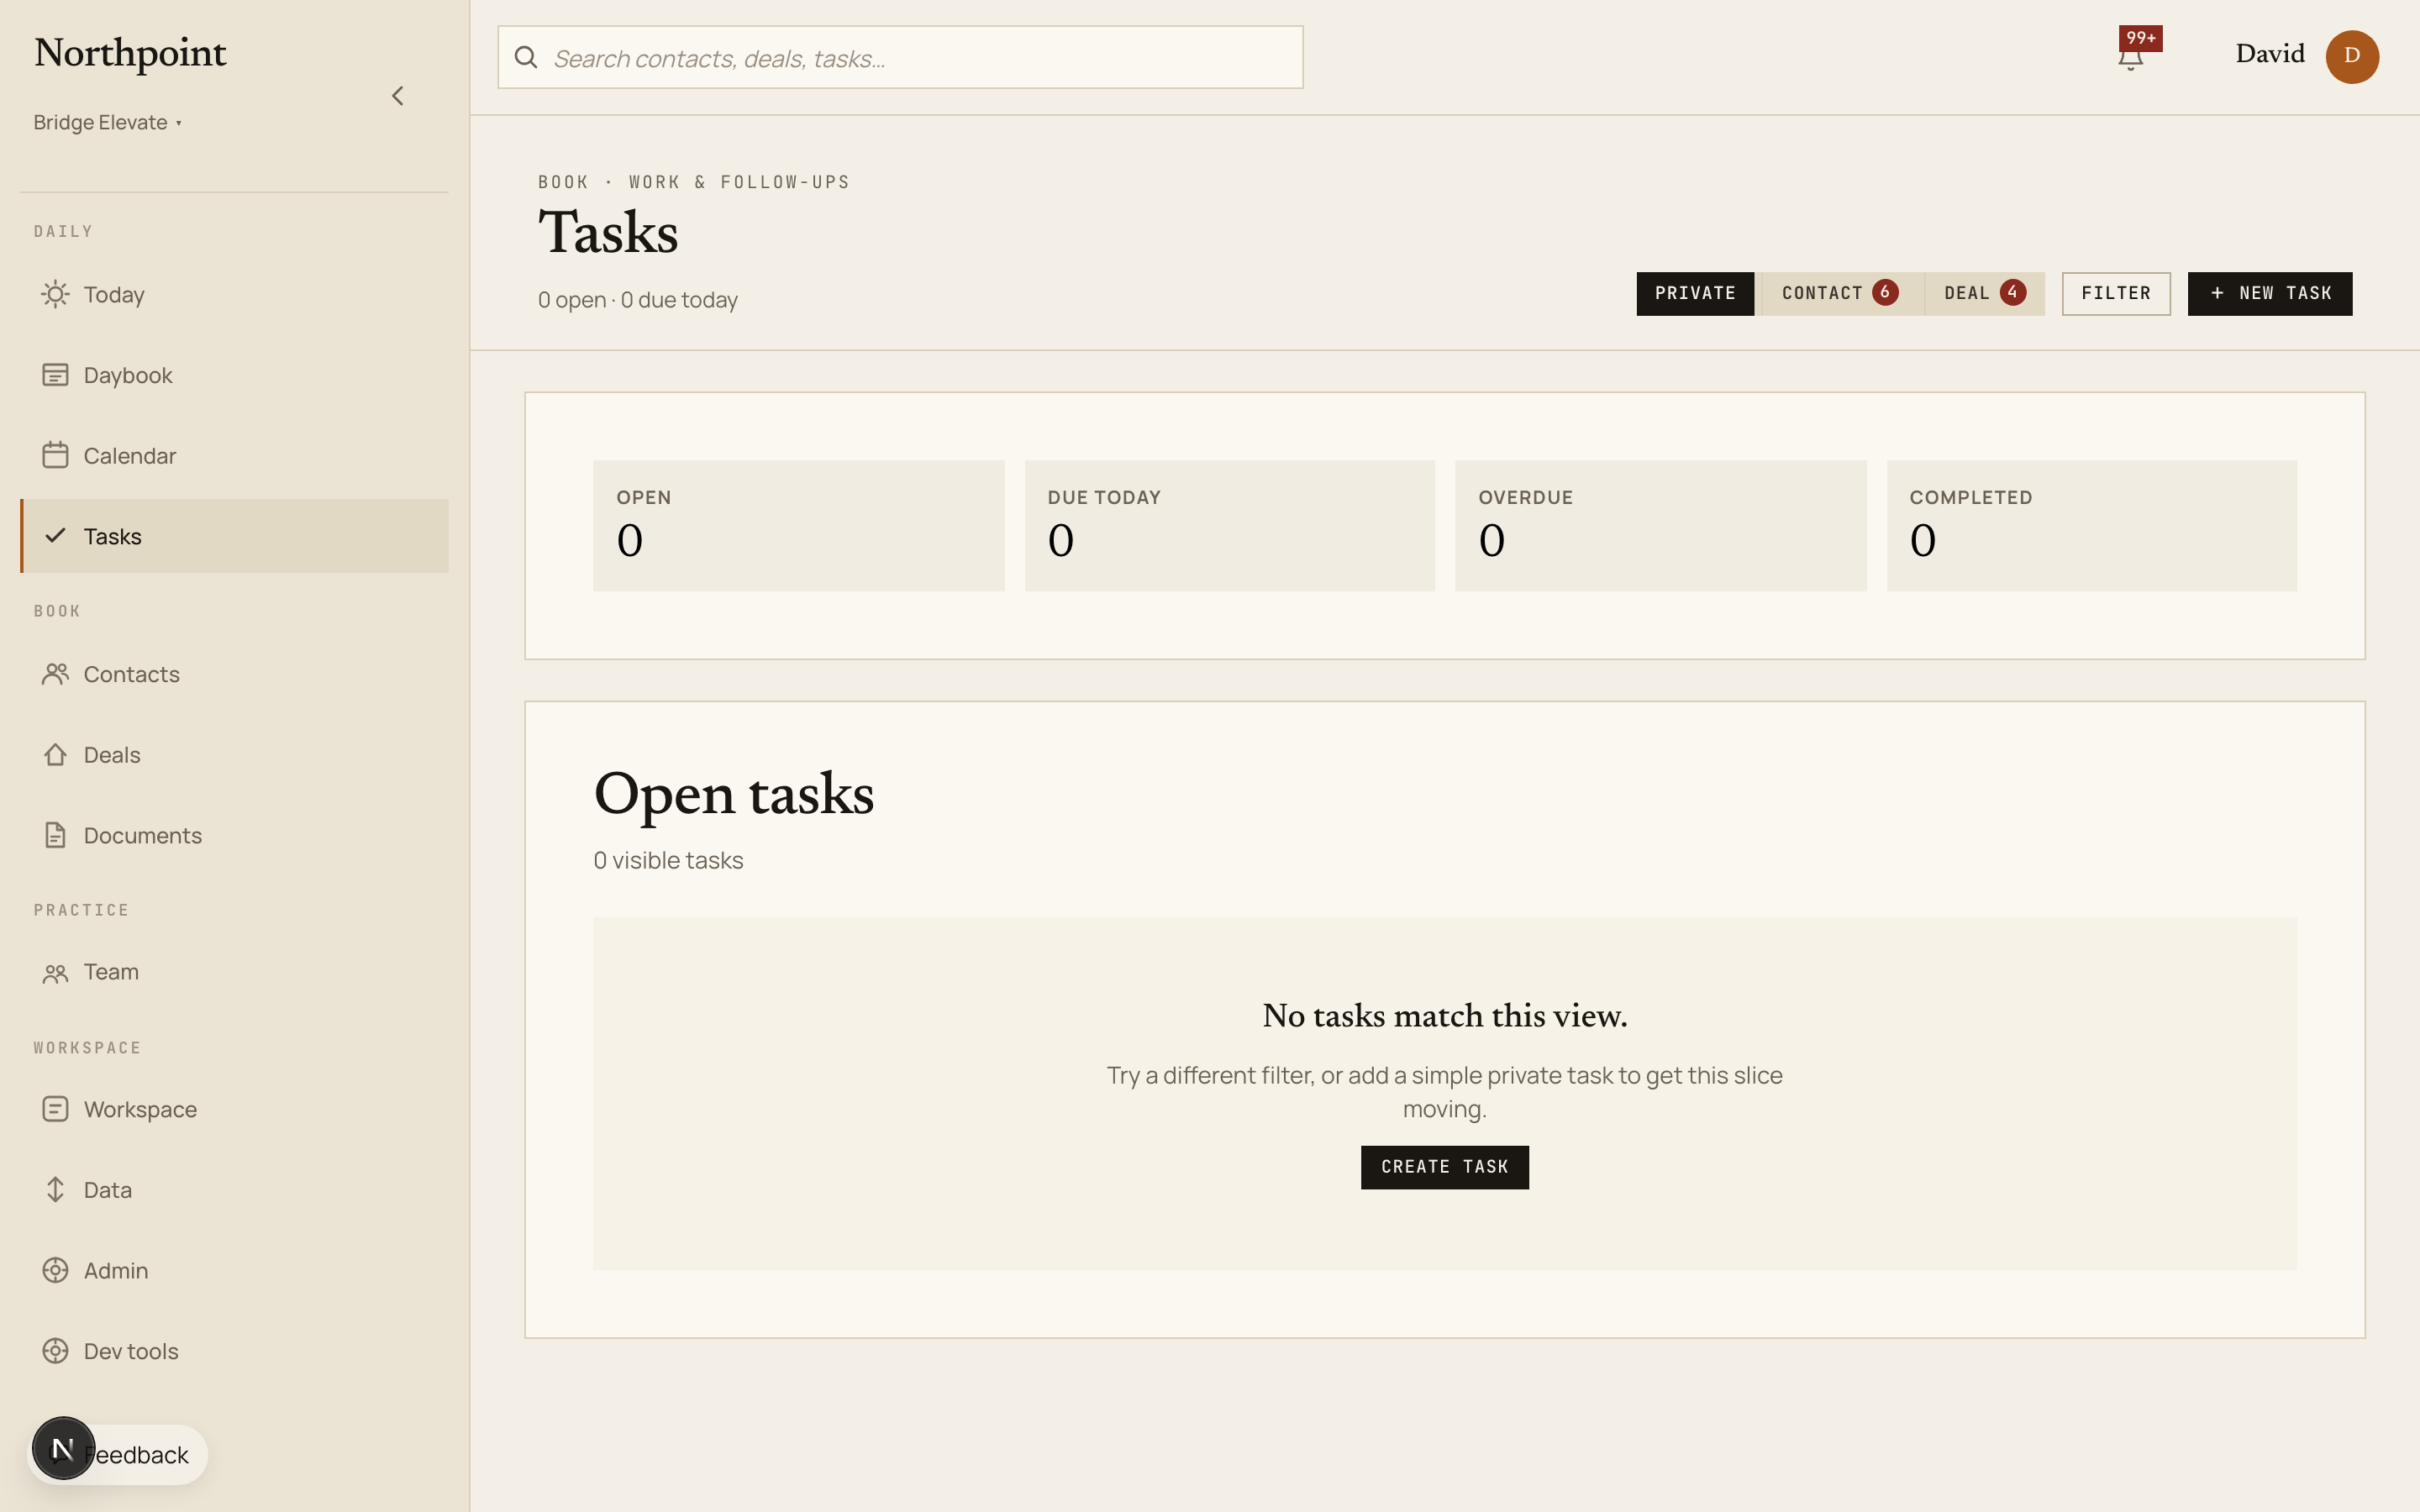This screenshot has height=1512, width=2420.
Task: Click the search magnifier icon
Action: coord(526,57)
